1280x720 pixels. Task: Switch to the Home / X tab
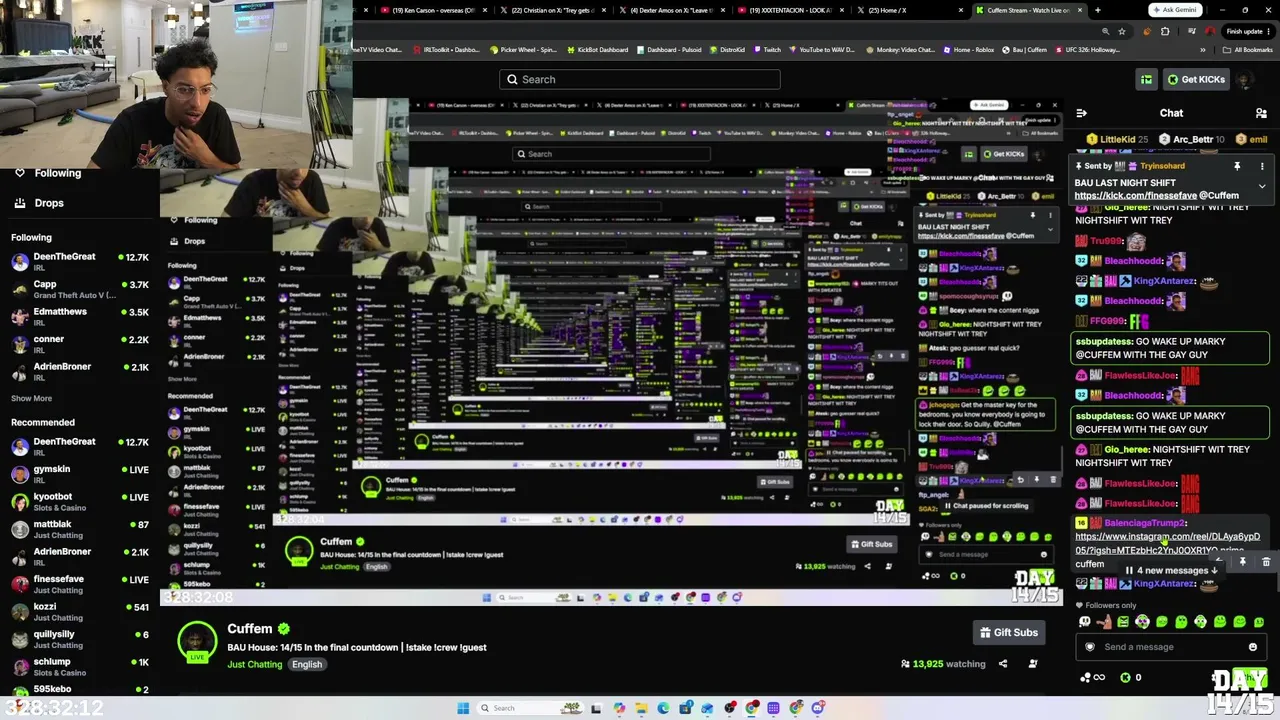coord(910,10)
